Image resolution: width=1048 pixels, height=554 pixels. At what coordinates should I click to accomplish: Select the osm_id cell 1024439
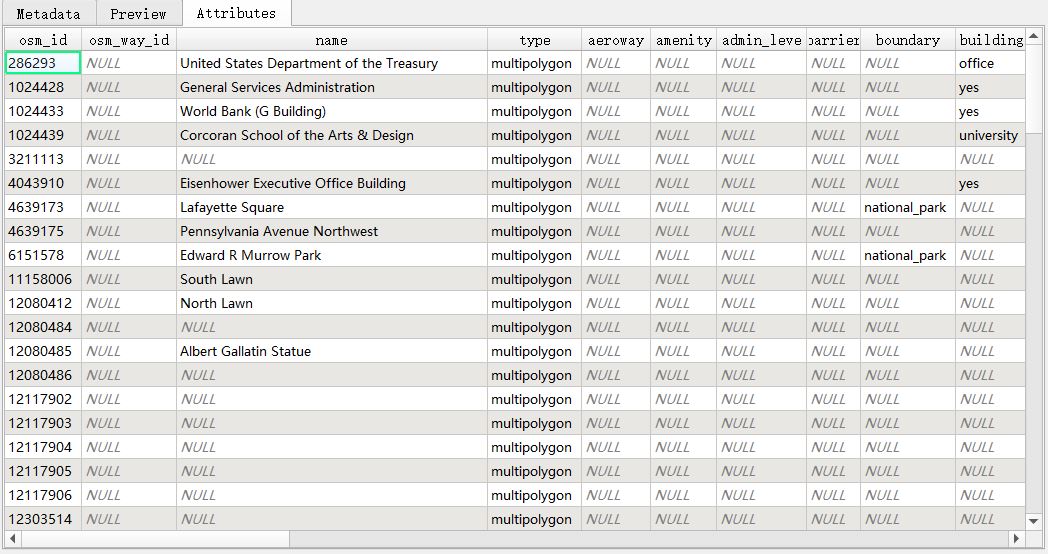43,136
